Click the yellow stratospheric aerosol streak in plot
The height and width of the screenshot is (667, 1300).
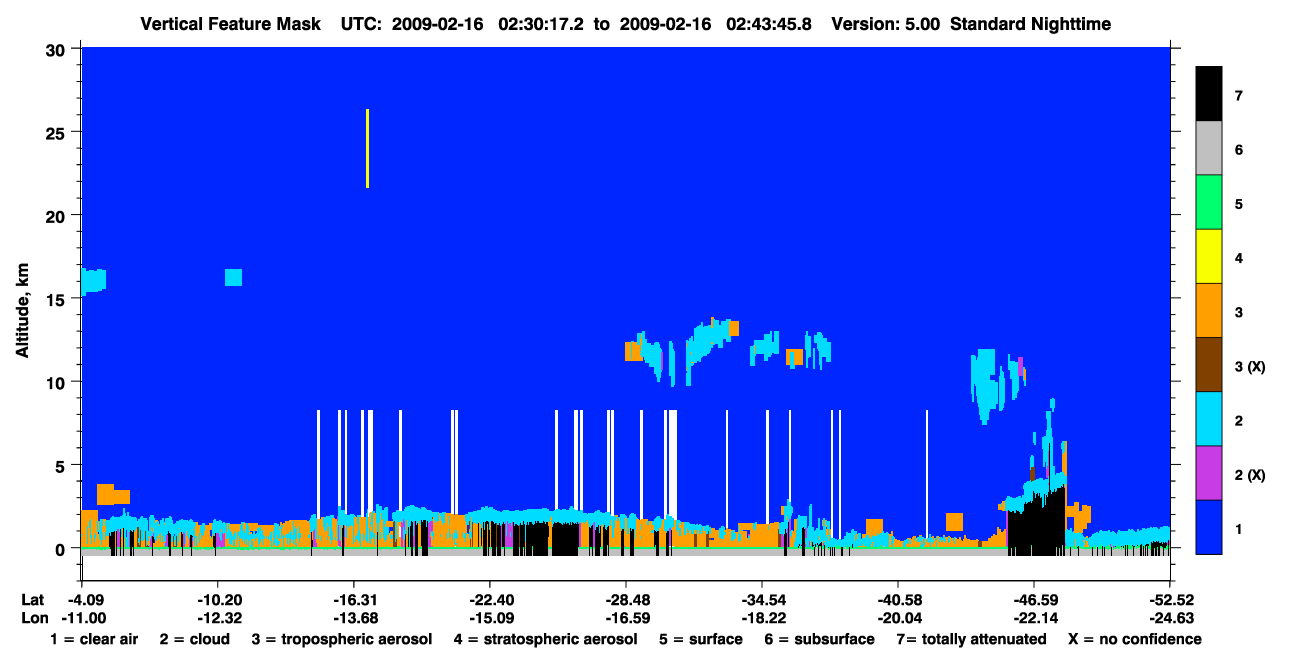click(x=368, y=148)
